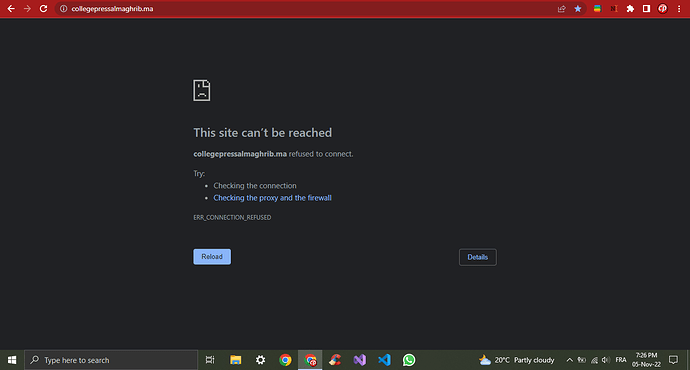Switch to active Chrome profile window in taskbar
The image size is (690, 370).
tap(310, 360)
